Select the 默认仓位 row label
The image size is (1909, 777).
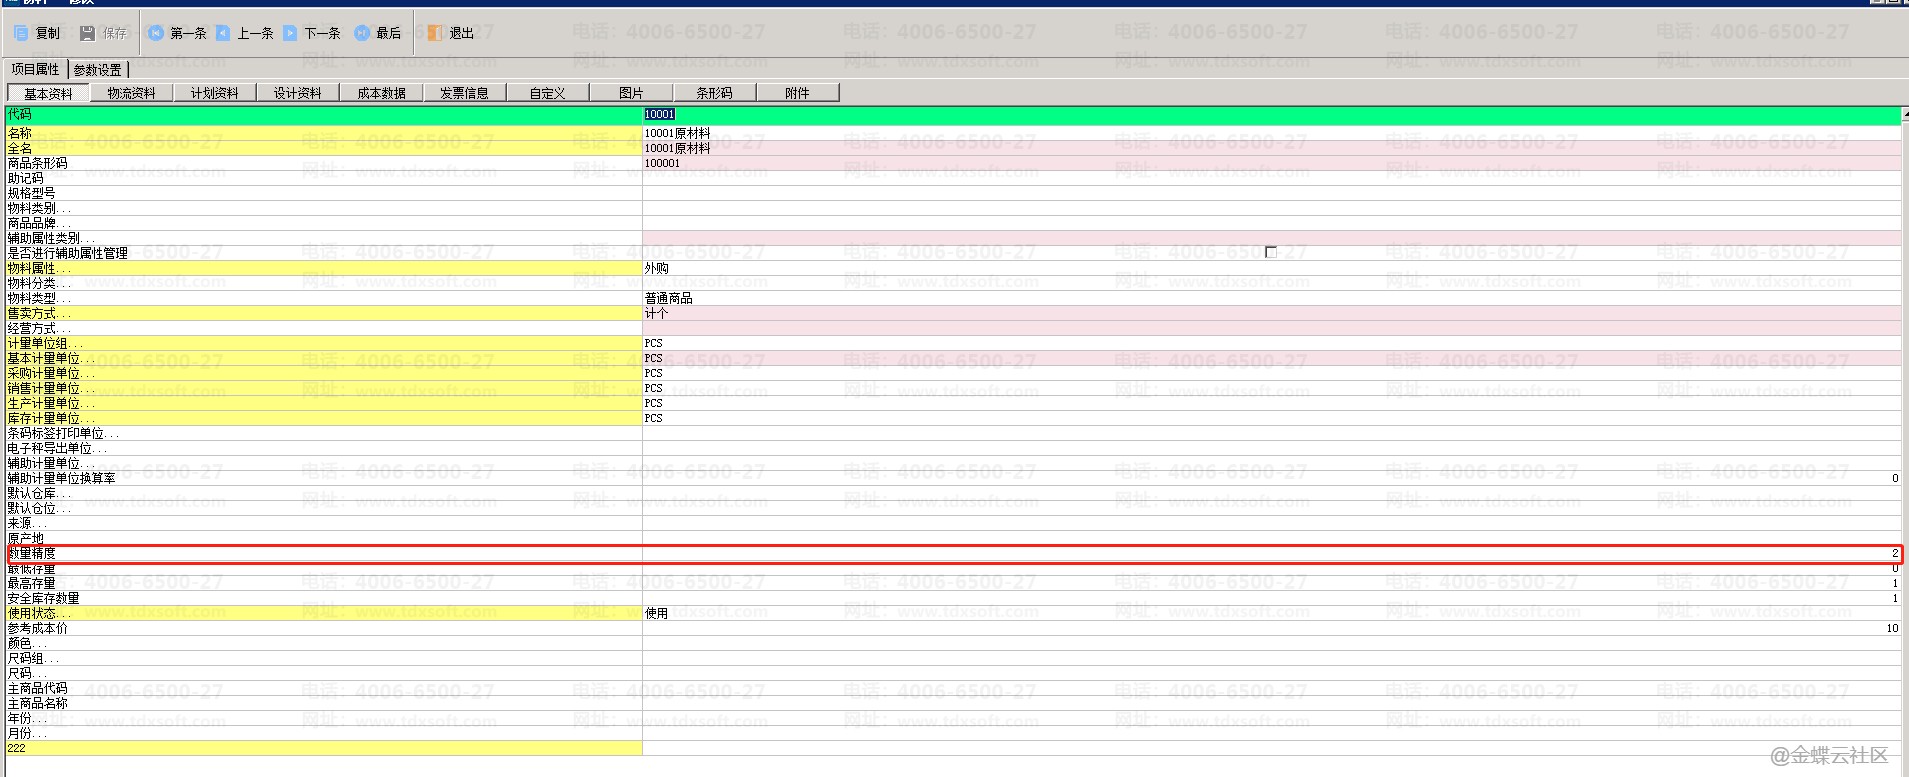(40, 508)
